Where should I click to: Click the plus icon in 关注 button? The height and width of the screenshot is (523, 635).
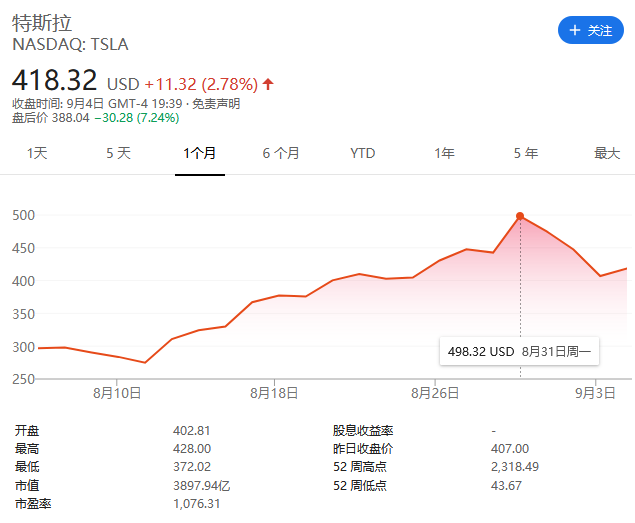[x=575, y=30]
